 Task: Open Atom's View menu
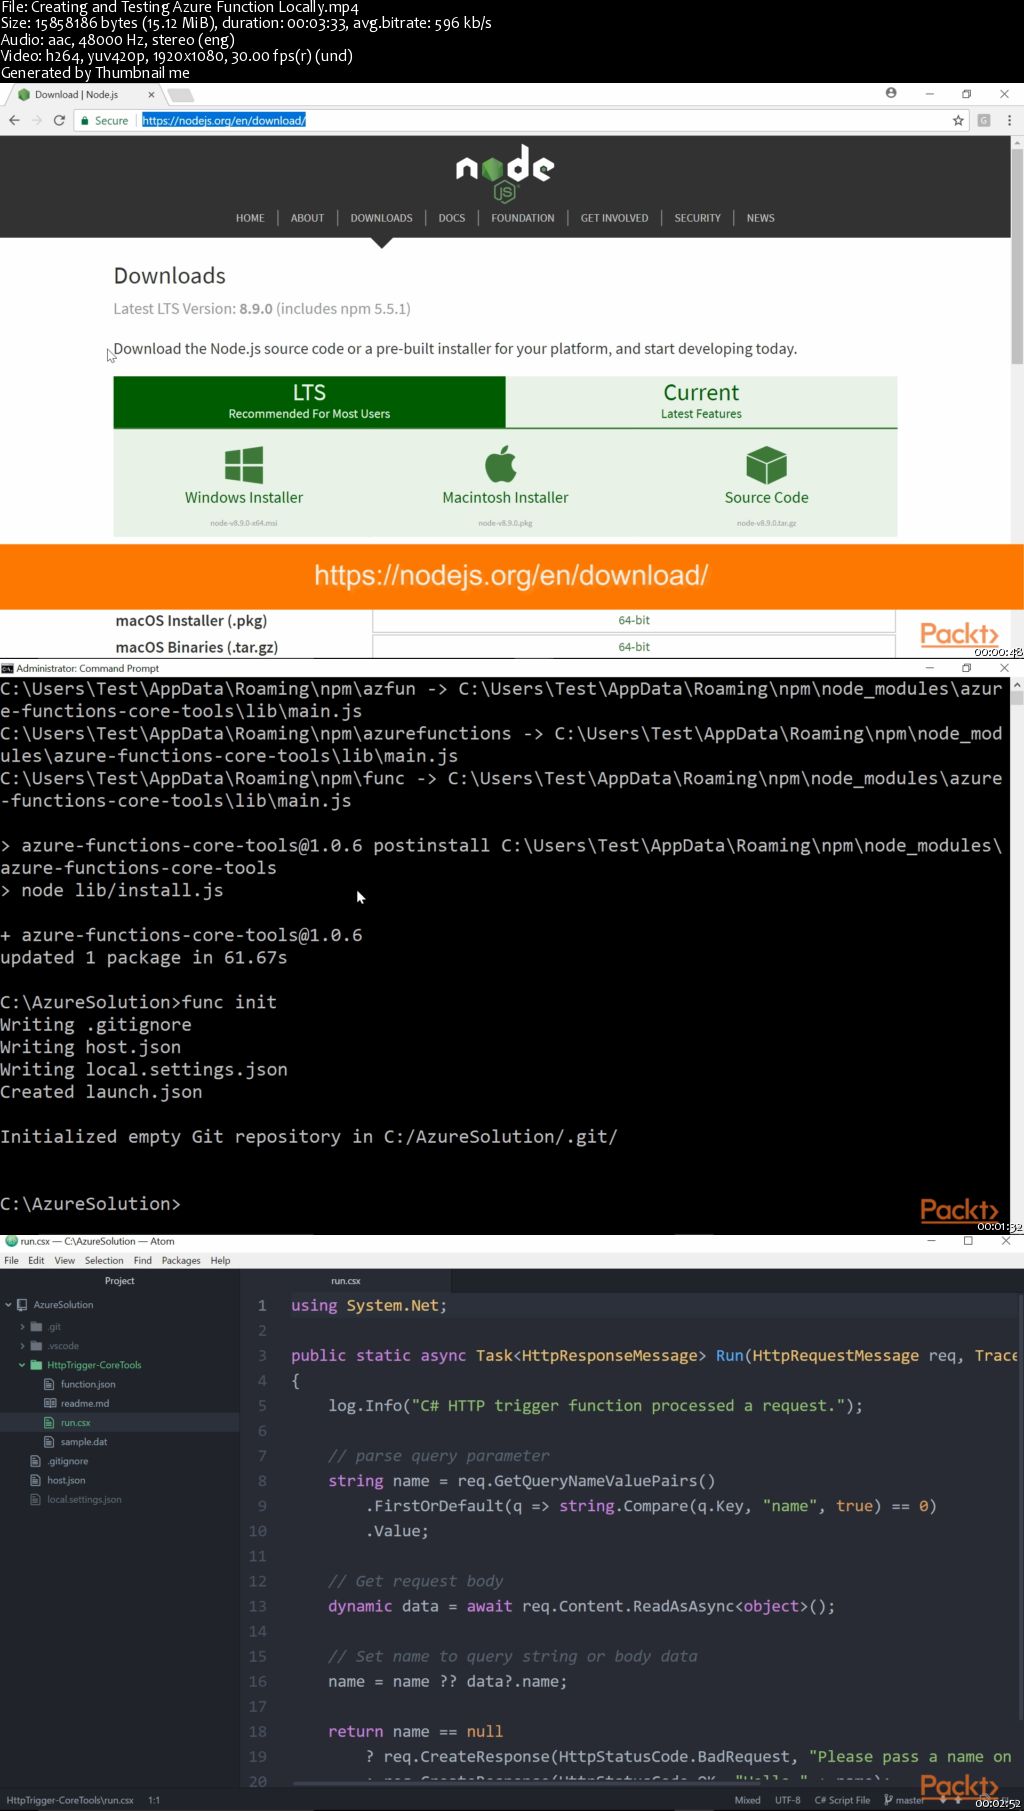click(x=65, y=1261)
